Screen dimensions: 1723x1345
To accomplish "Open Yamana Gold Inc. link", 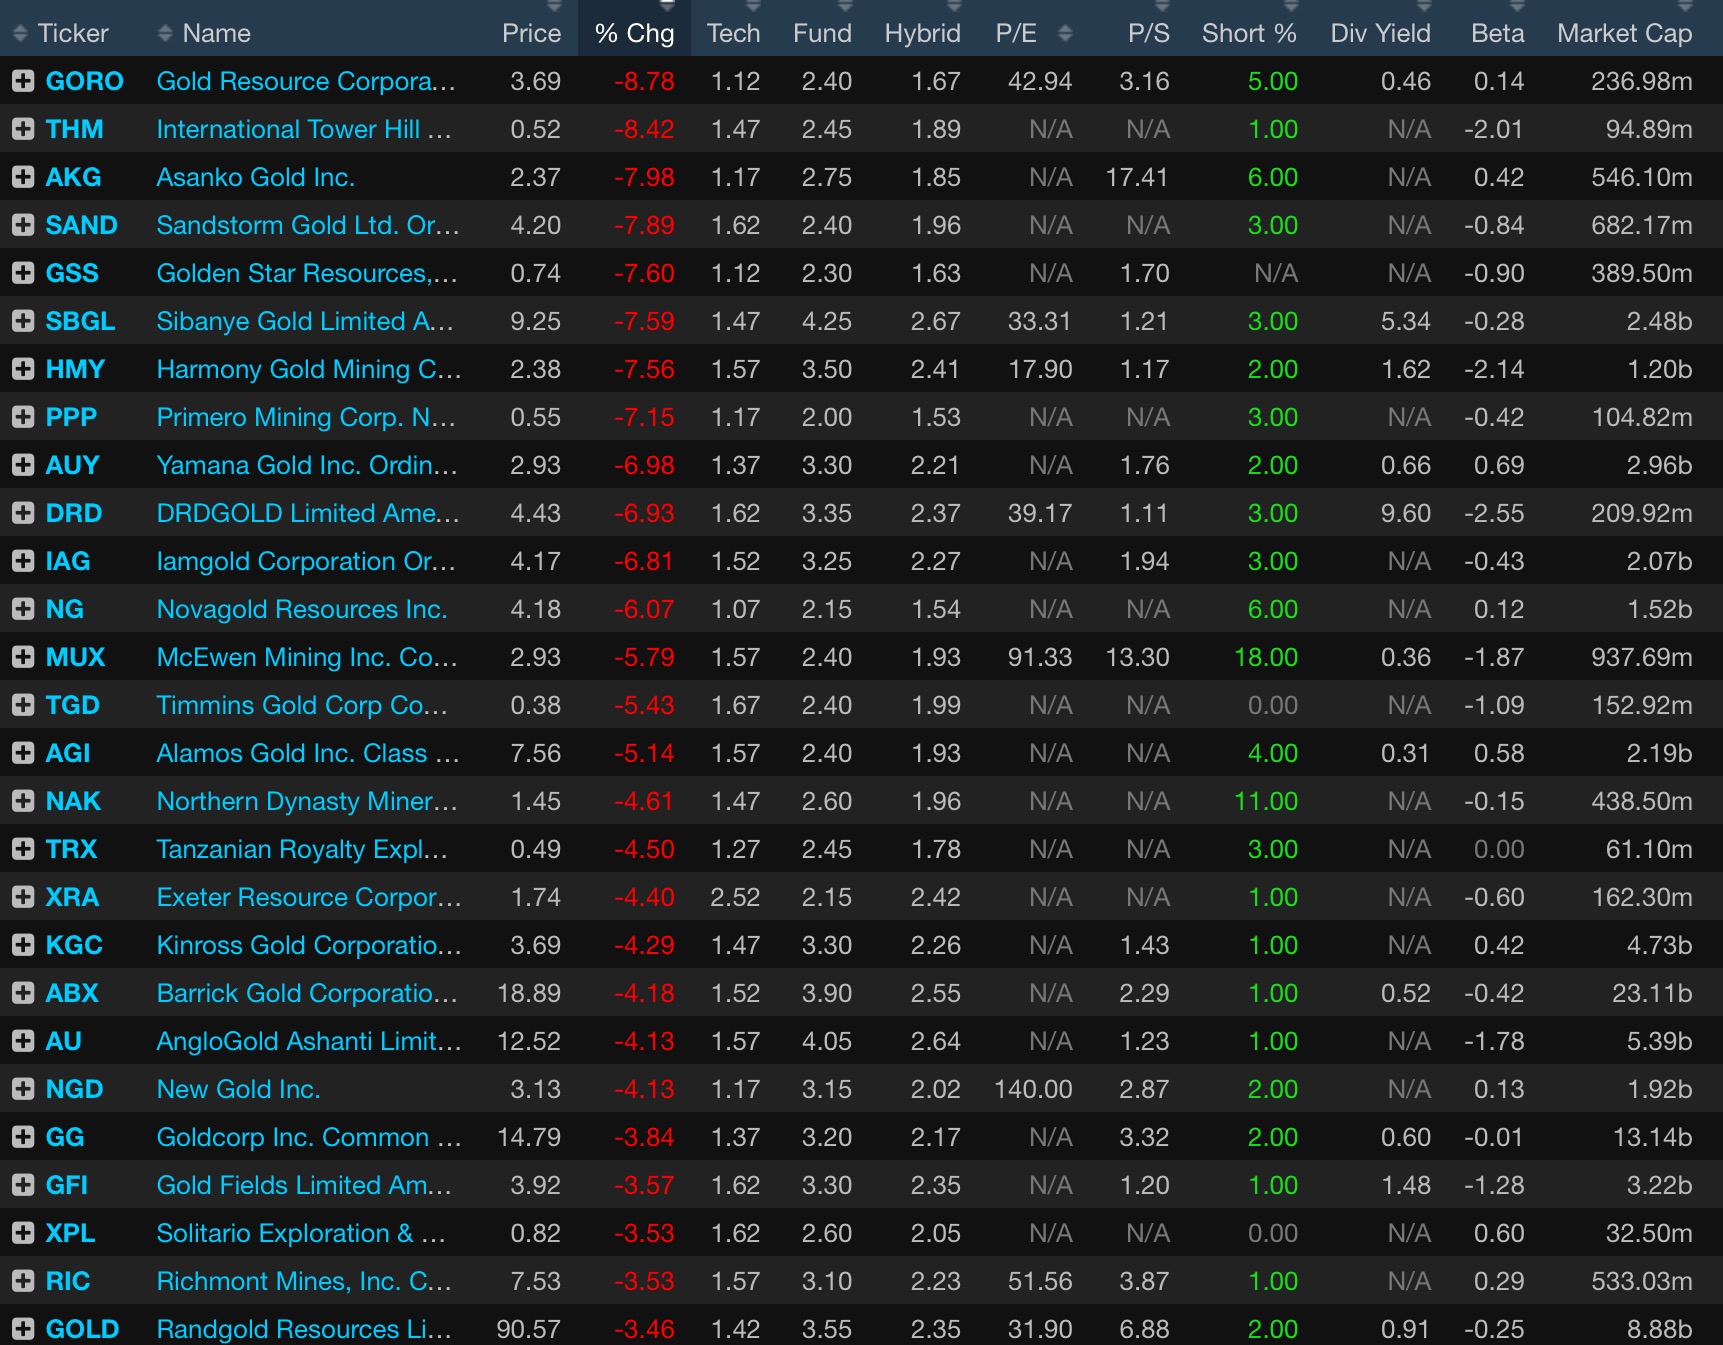I will coord(307,465).
